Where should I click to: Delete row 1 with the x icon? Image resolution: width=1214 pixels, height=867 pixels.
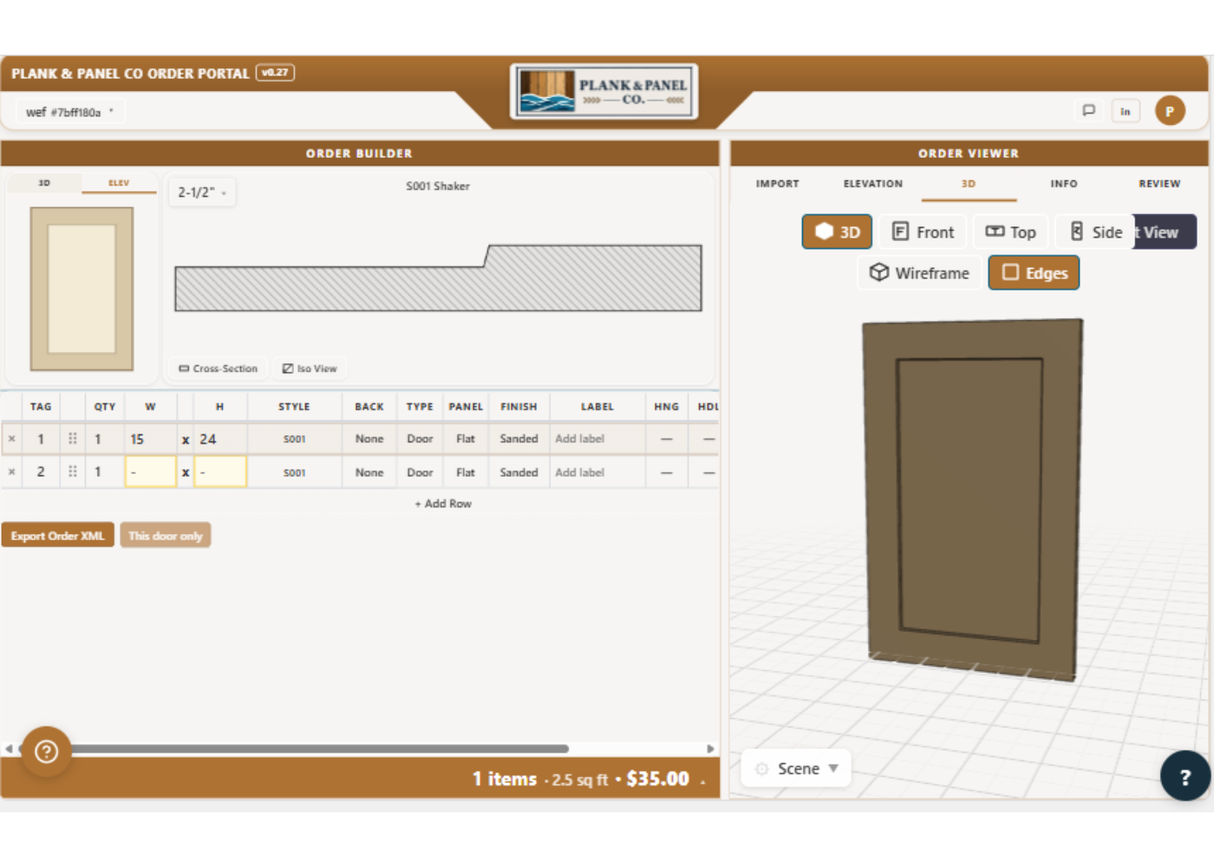coord(12,439)
